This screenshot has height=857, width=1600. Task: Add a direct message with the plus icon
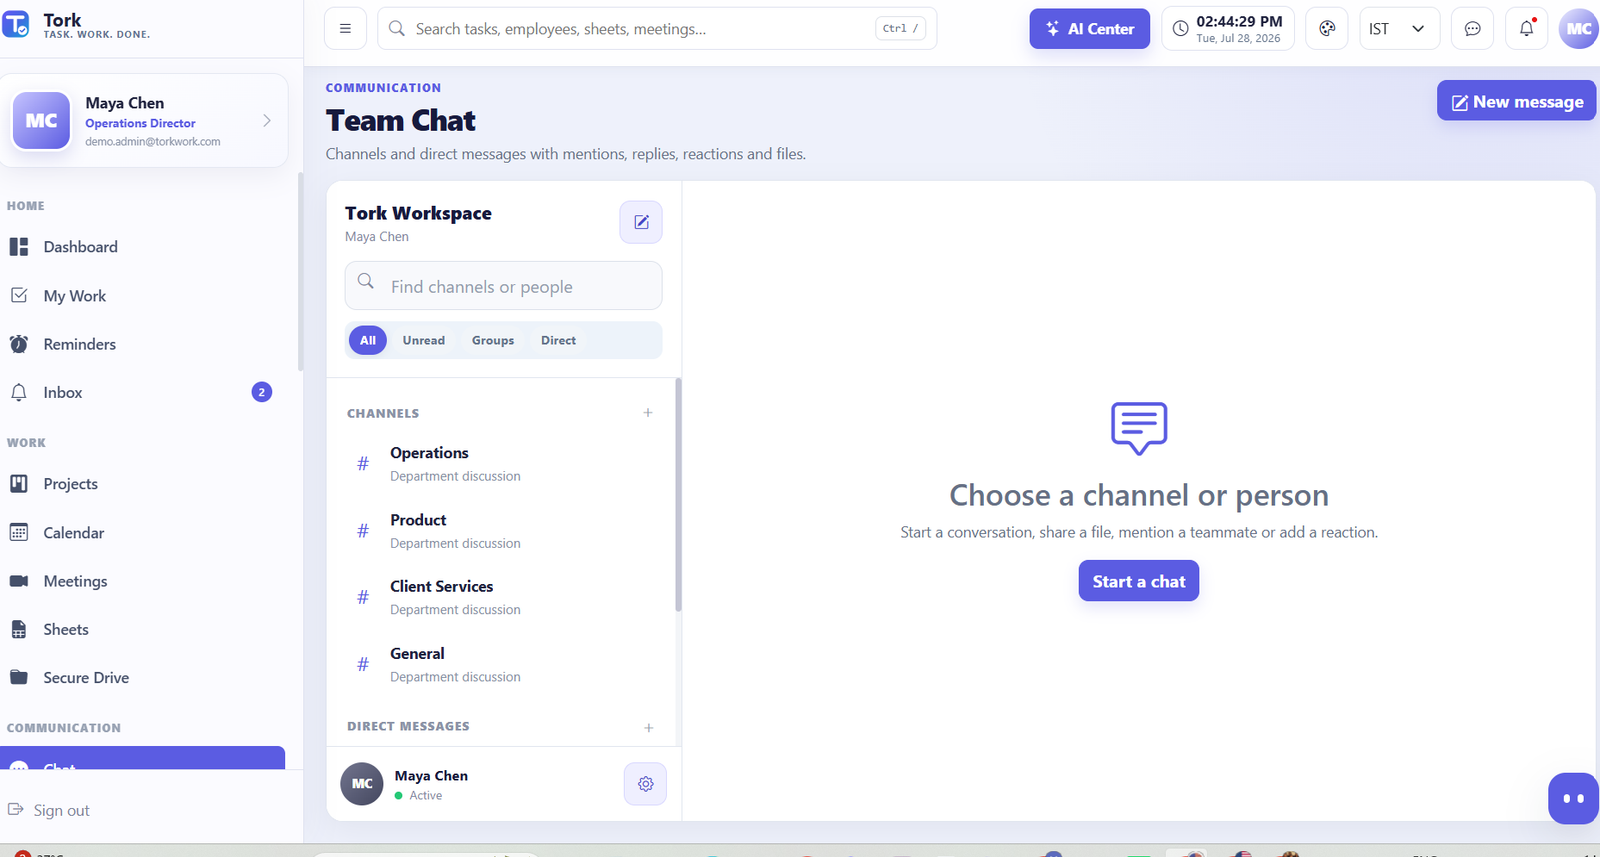pyautogui.click(x=648, y=728)
